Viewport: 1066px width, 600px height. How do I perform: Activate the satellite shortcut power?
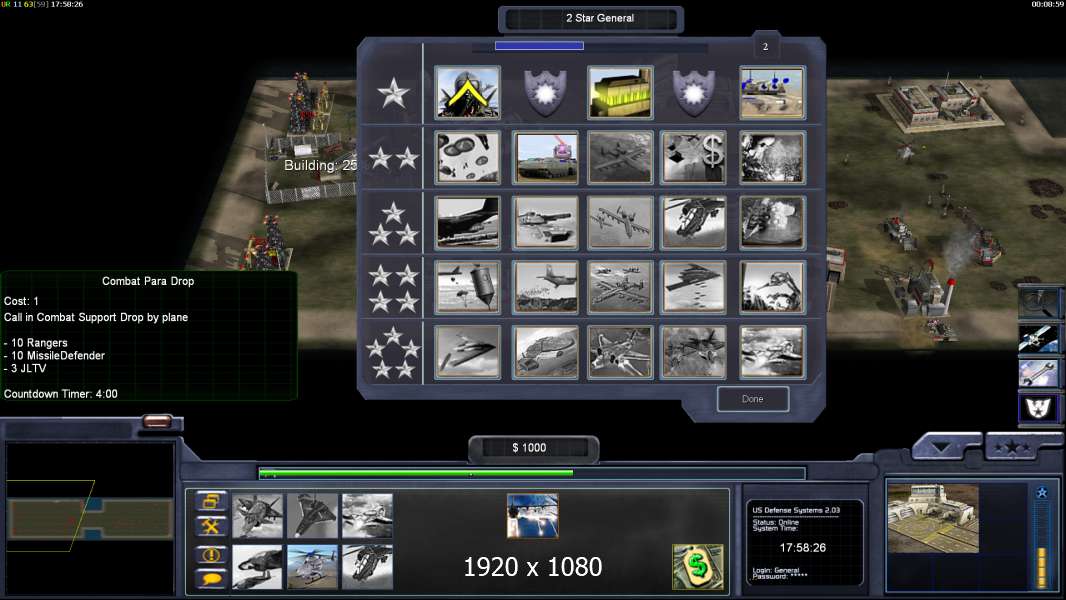(x=1038, y=338)
